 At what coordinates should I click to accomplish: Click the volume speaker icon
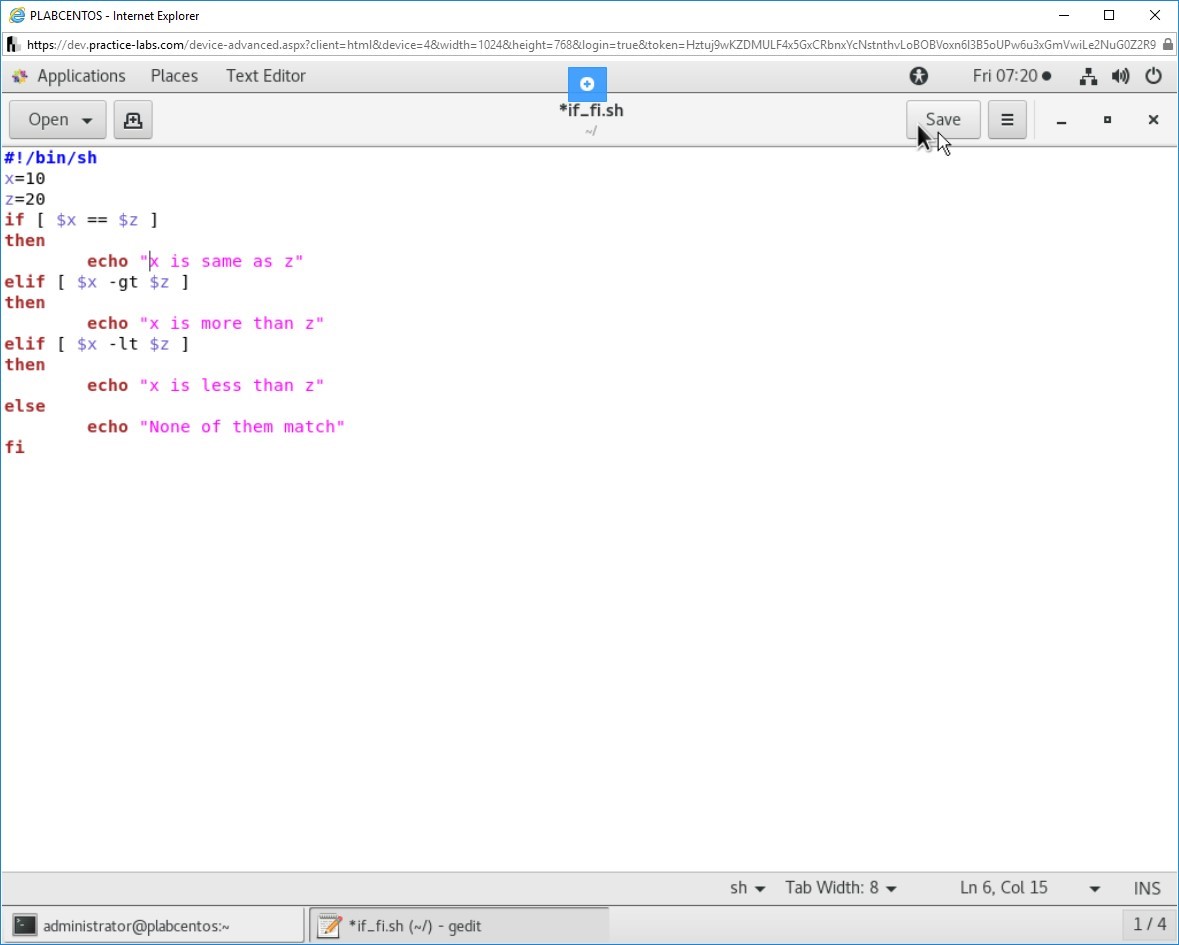[1120, 76]
